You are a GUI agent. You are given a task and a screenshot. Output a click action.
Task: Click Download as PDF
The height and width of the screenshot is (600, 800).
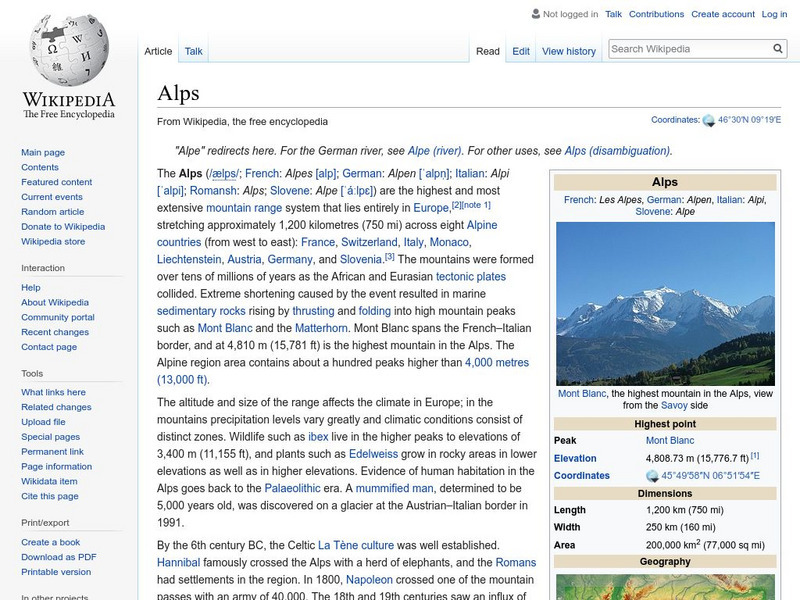pos(59,557)
